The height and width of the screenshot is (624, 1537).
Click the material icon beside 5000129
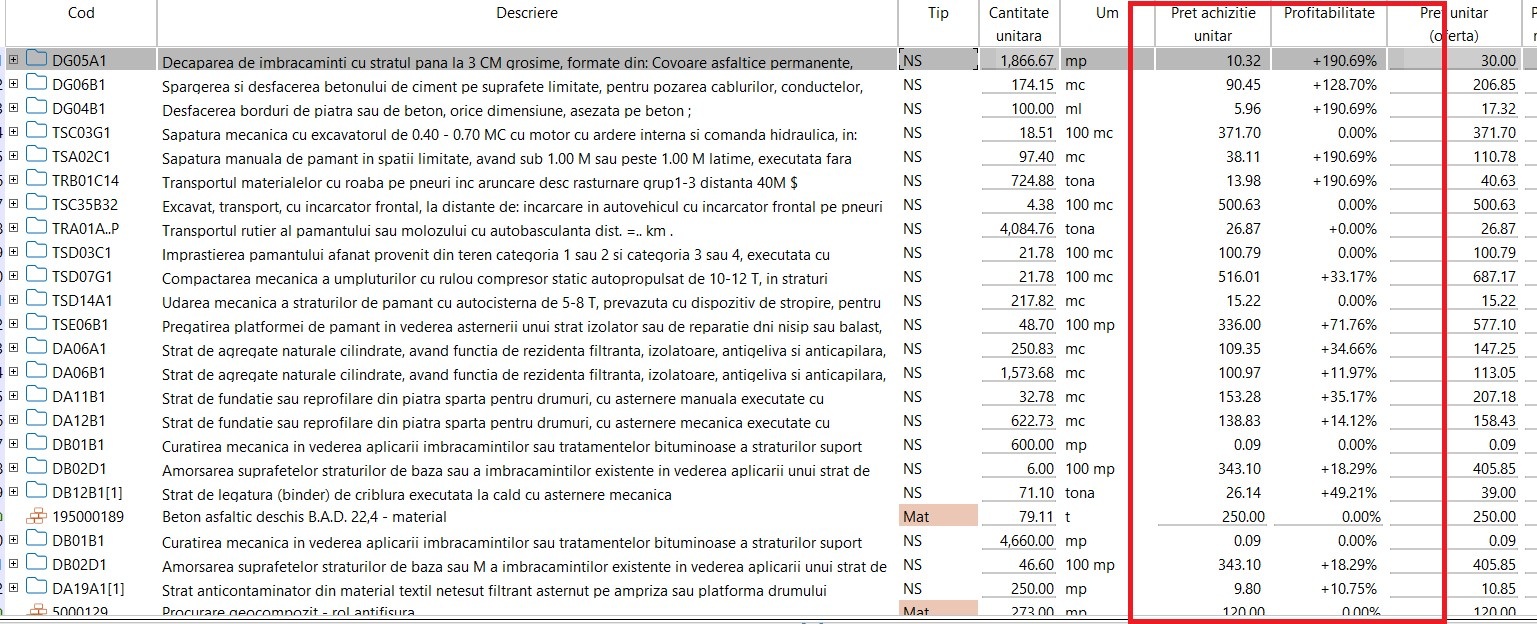(x=37, y=611)
